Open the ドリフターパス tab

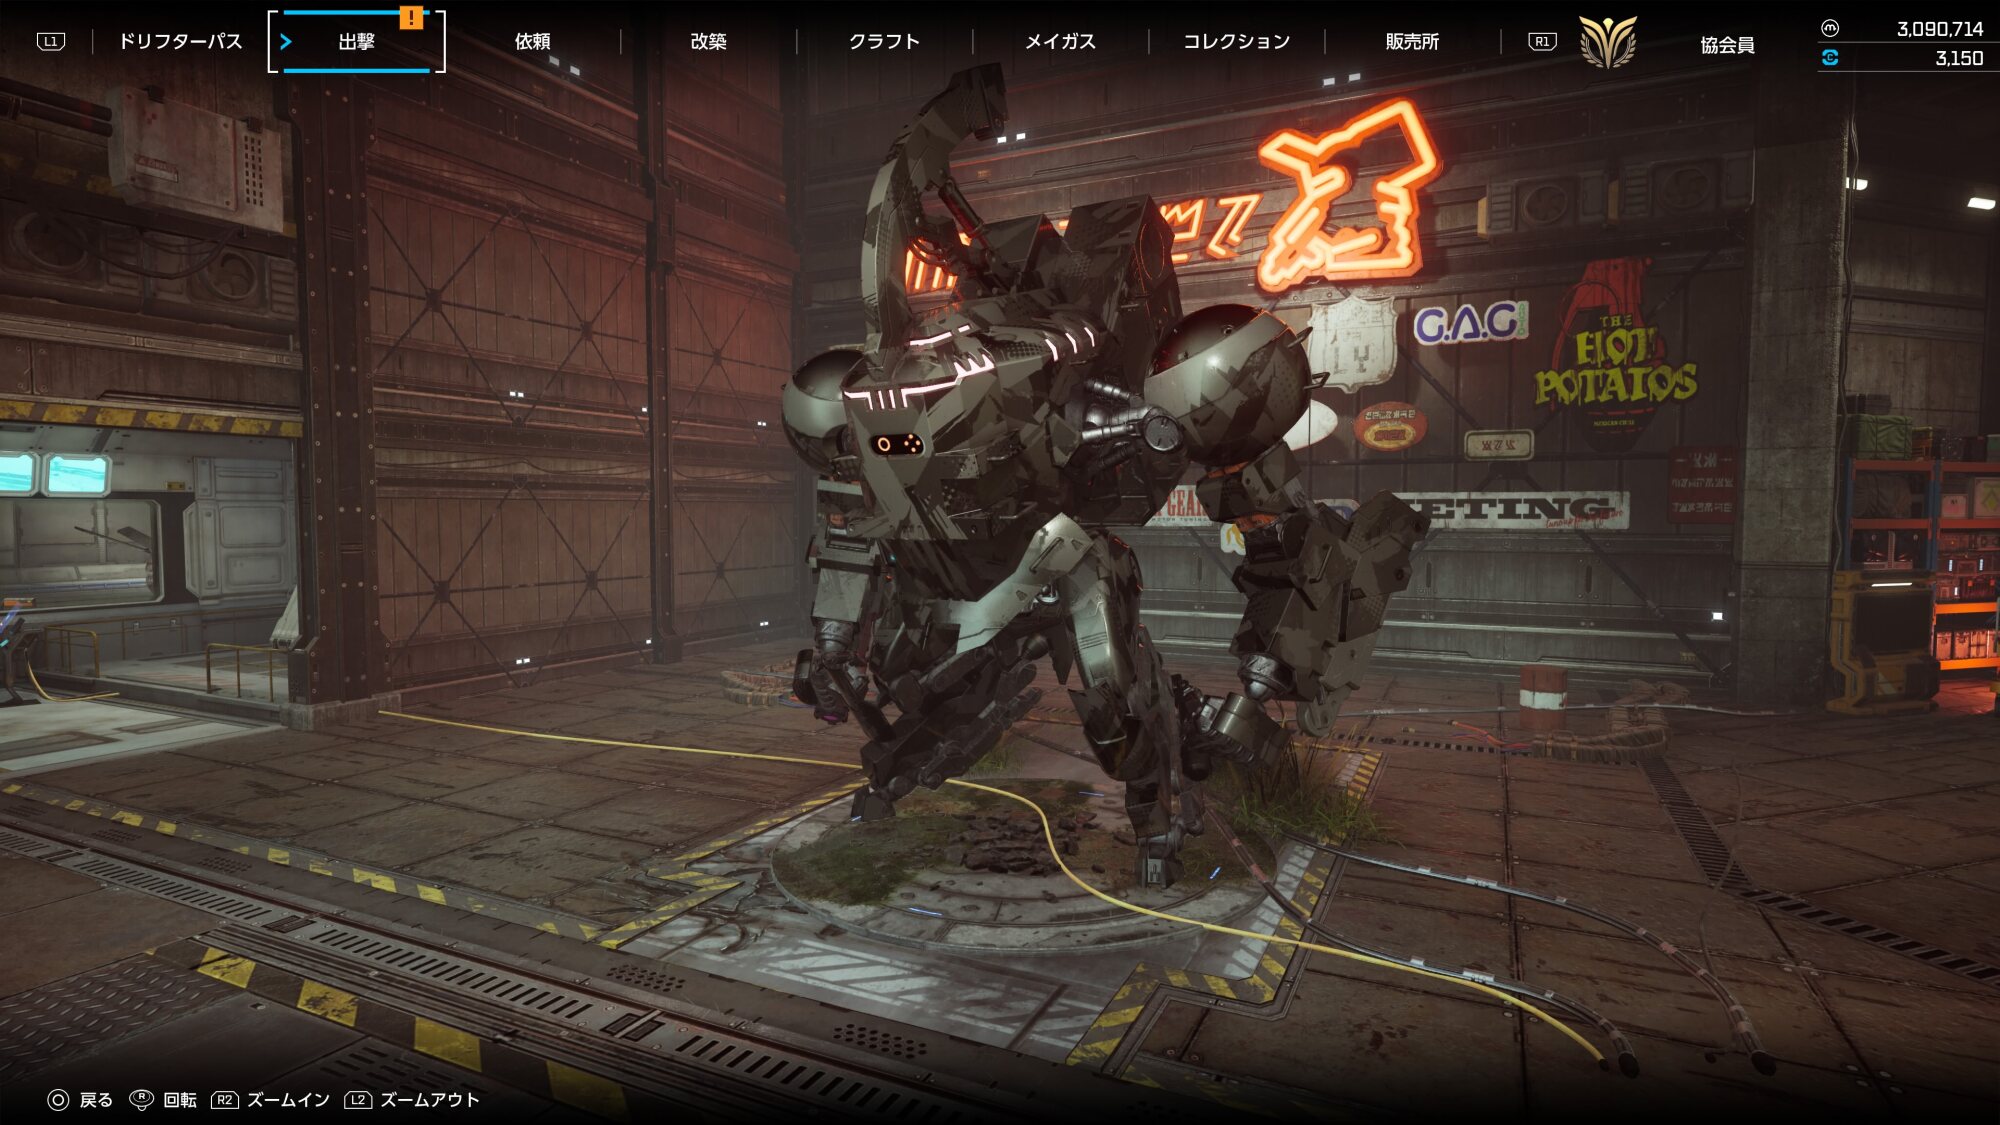tap(180, 41)
